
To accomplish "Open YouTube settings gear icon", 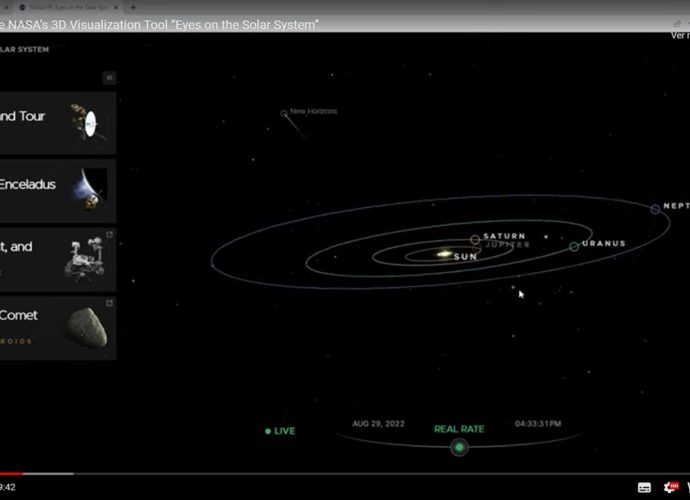I will coord(671,487).
